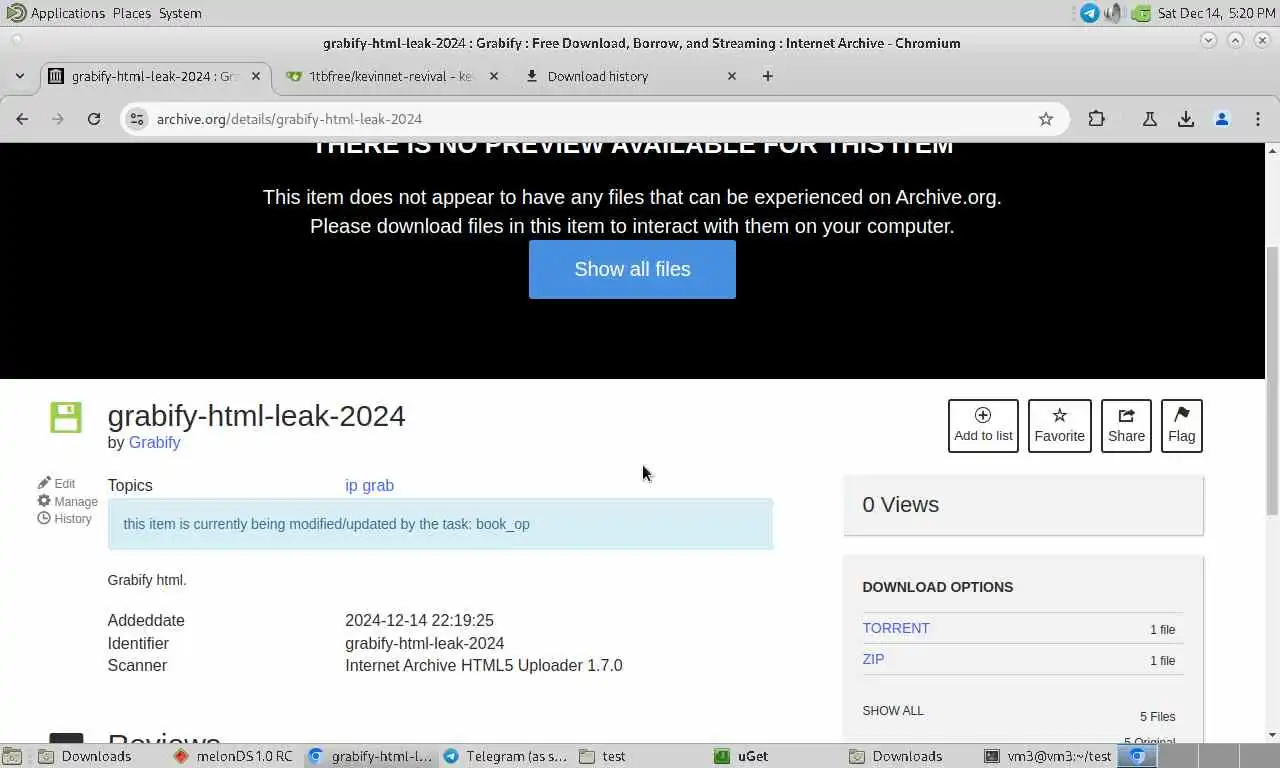Screen dimensions: 1280x768
Task: Switch to the Telegram taskbar window
Action: pyautogui.click(x=505, y=756)
